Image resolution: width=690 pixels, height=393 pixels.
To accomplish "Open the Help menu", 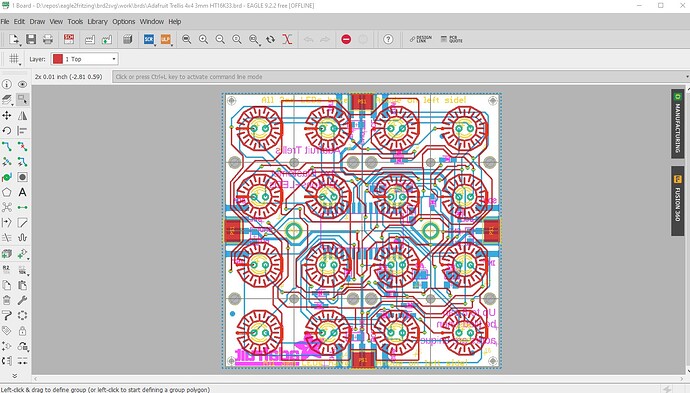I will [x=175, y=22].
